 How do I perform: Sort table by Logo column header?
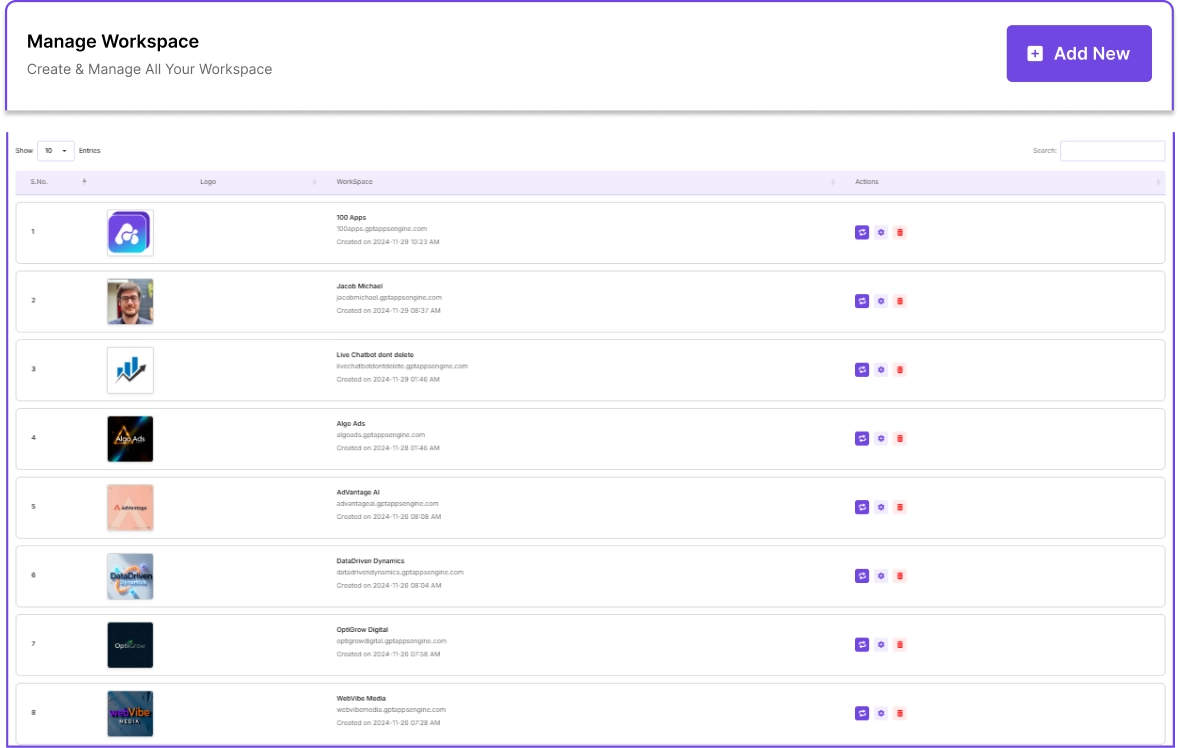tap(208, 182)
